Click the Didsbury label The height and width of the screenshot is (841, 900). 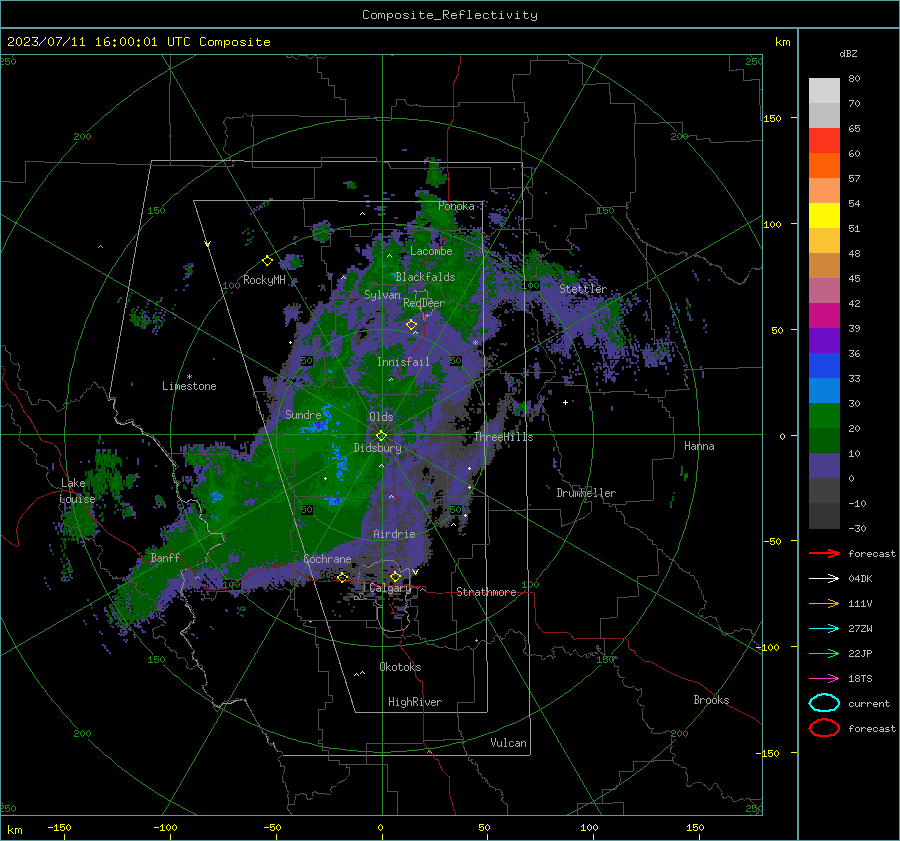click(x=377, y=448)
